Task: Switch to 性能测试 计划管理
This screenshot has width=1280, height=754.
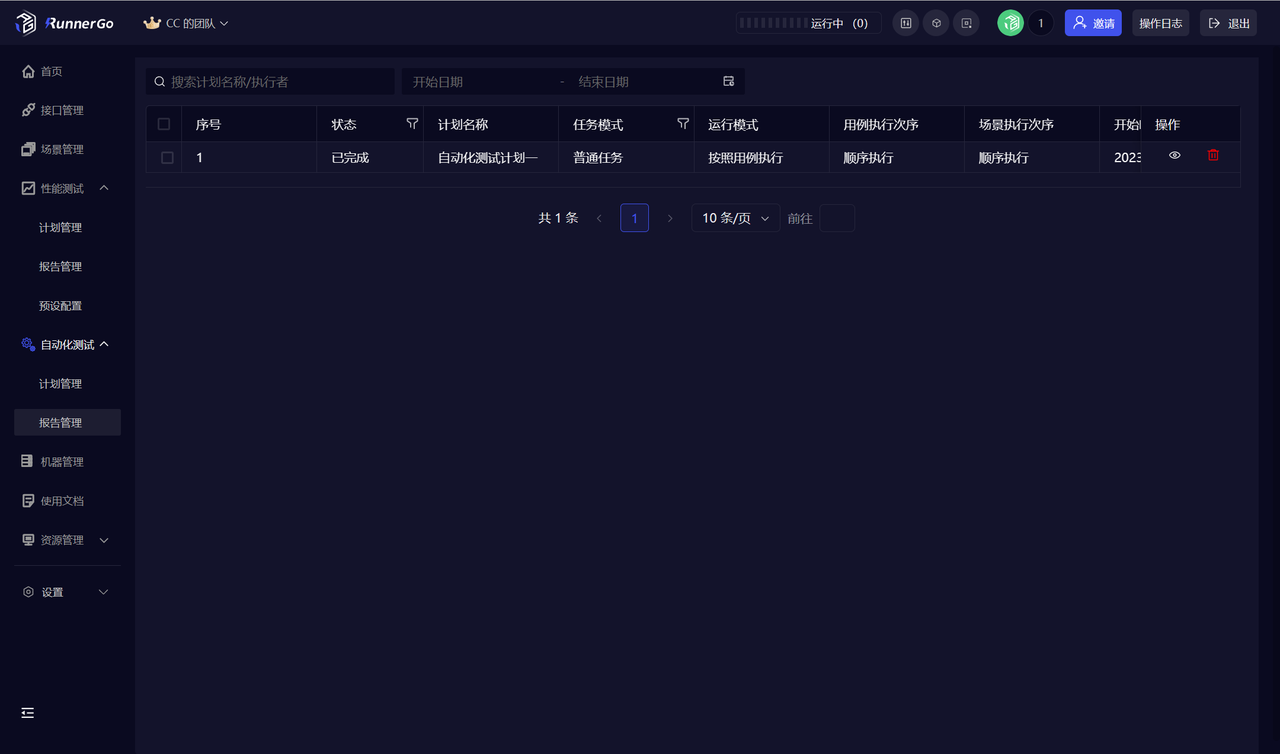Action: coord(62,227)
